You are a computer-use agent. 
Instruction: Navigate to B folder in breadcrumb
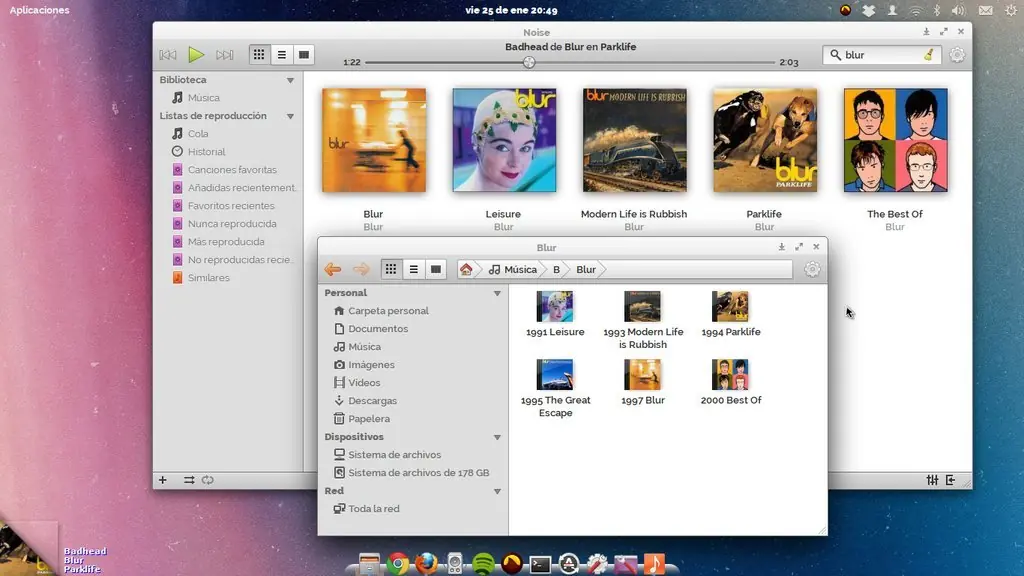556,269
